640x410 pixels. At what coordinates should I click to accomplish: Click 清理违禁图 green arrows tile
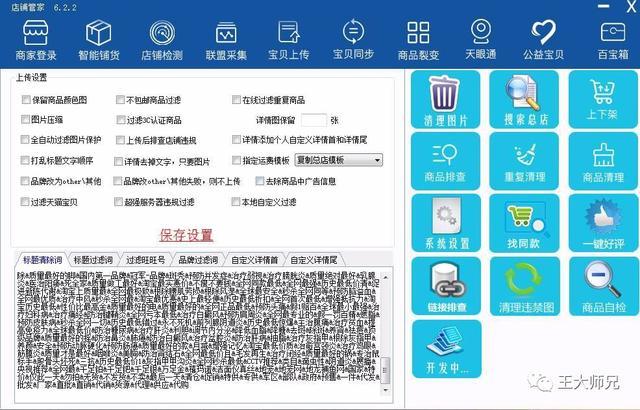coord(525,286)
